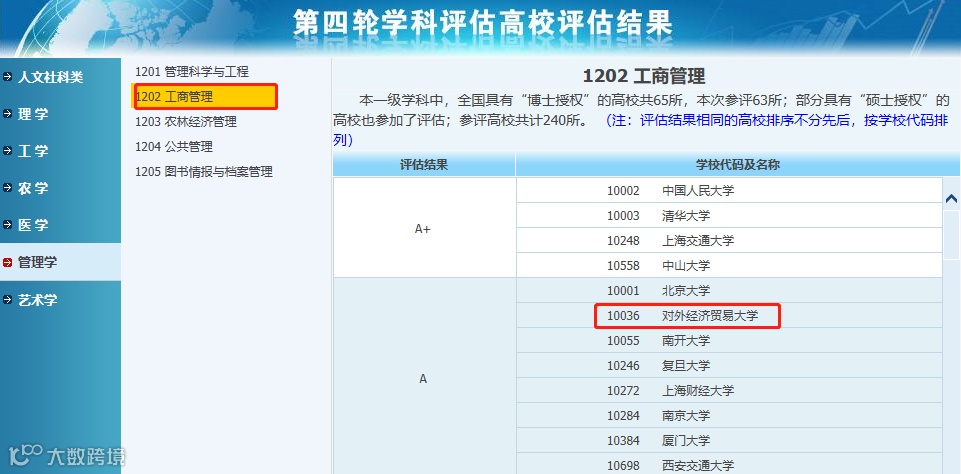Click arrow icon beside 艺术学
This screenshot has height=474, width=961.
(7, 300)
